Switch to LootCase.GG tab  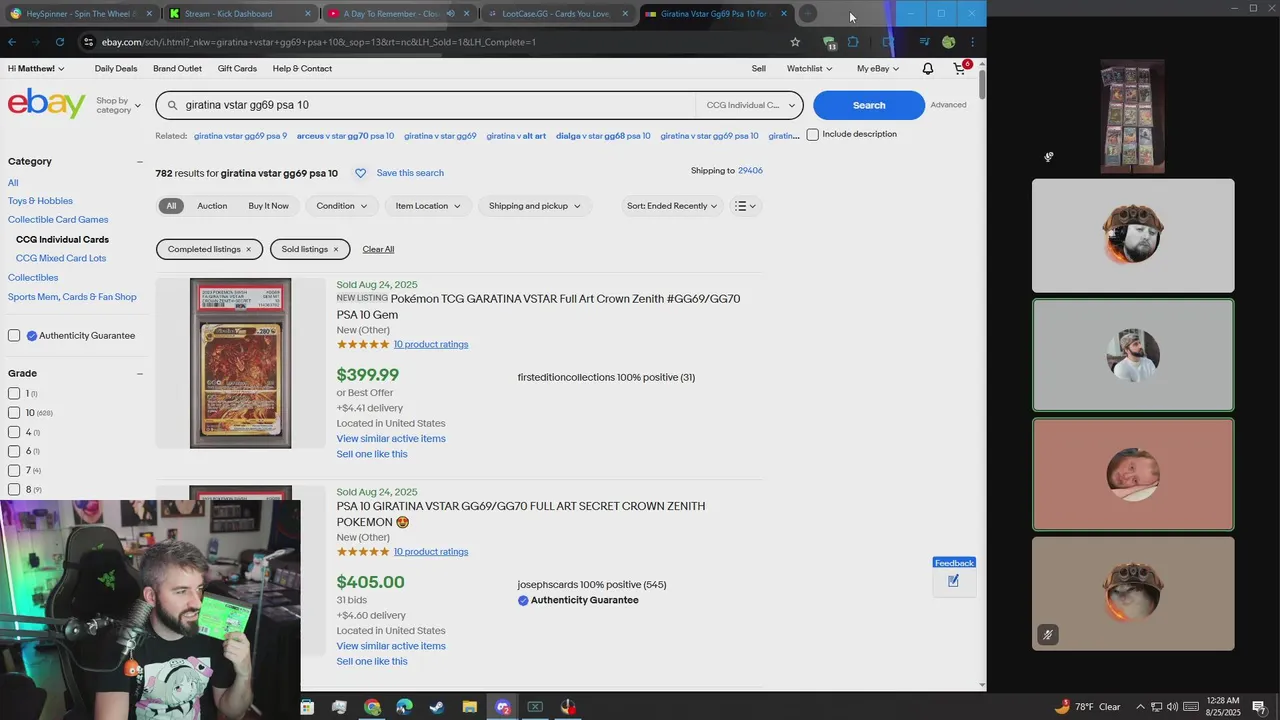(558, 14)
